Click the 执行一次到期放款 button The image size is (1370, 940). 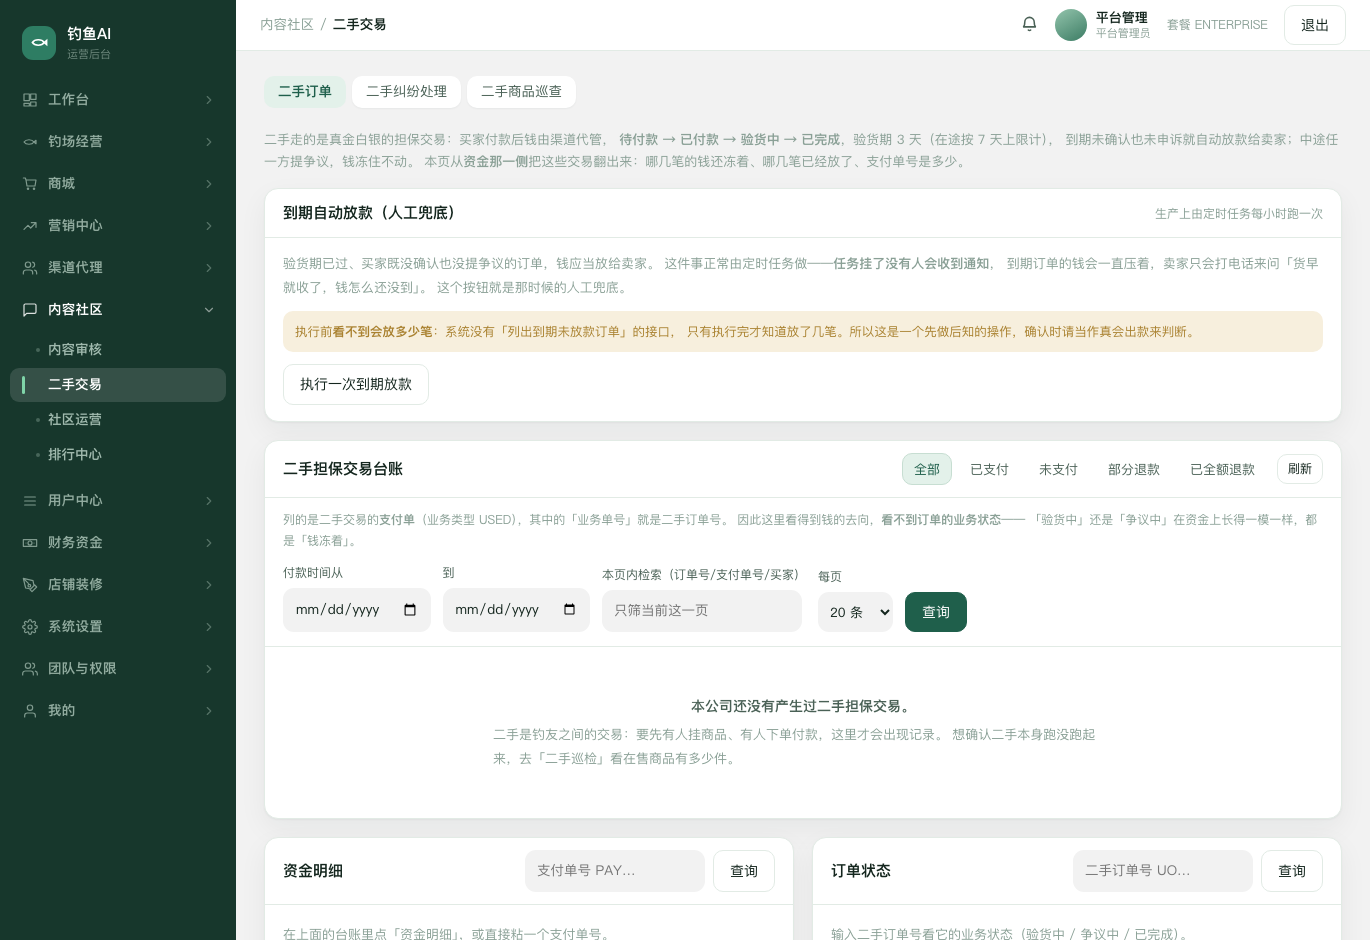[x=356, y=385]
